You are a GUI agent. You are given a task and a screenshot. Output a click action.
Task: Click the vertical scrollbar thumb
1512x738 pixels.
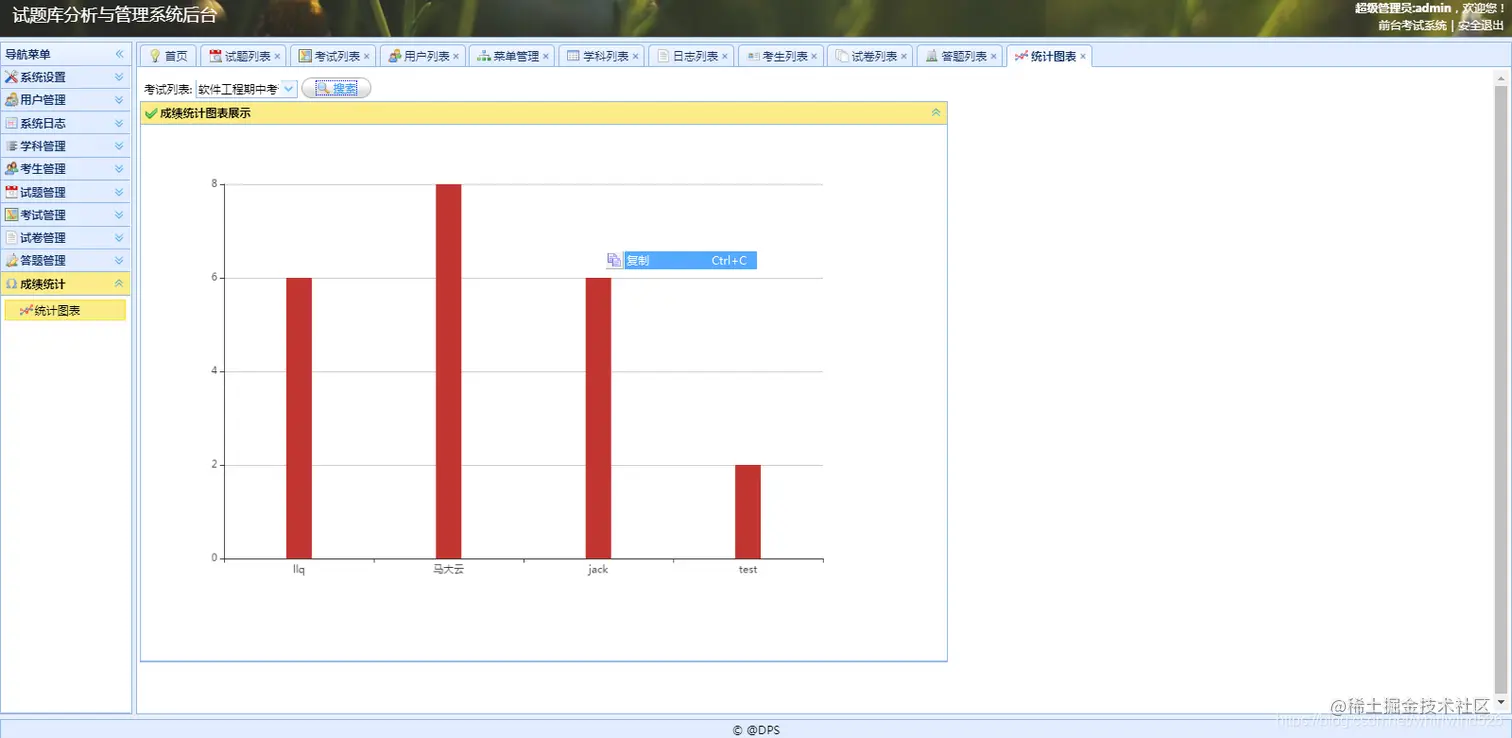click(1500, 388)
